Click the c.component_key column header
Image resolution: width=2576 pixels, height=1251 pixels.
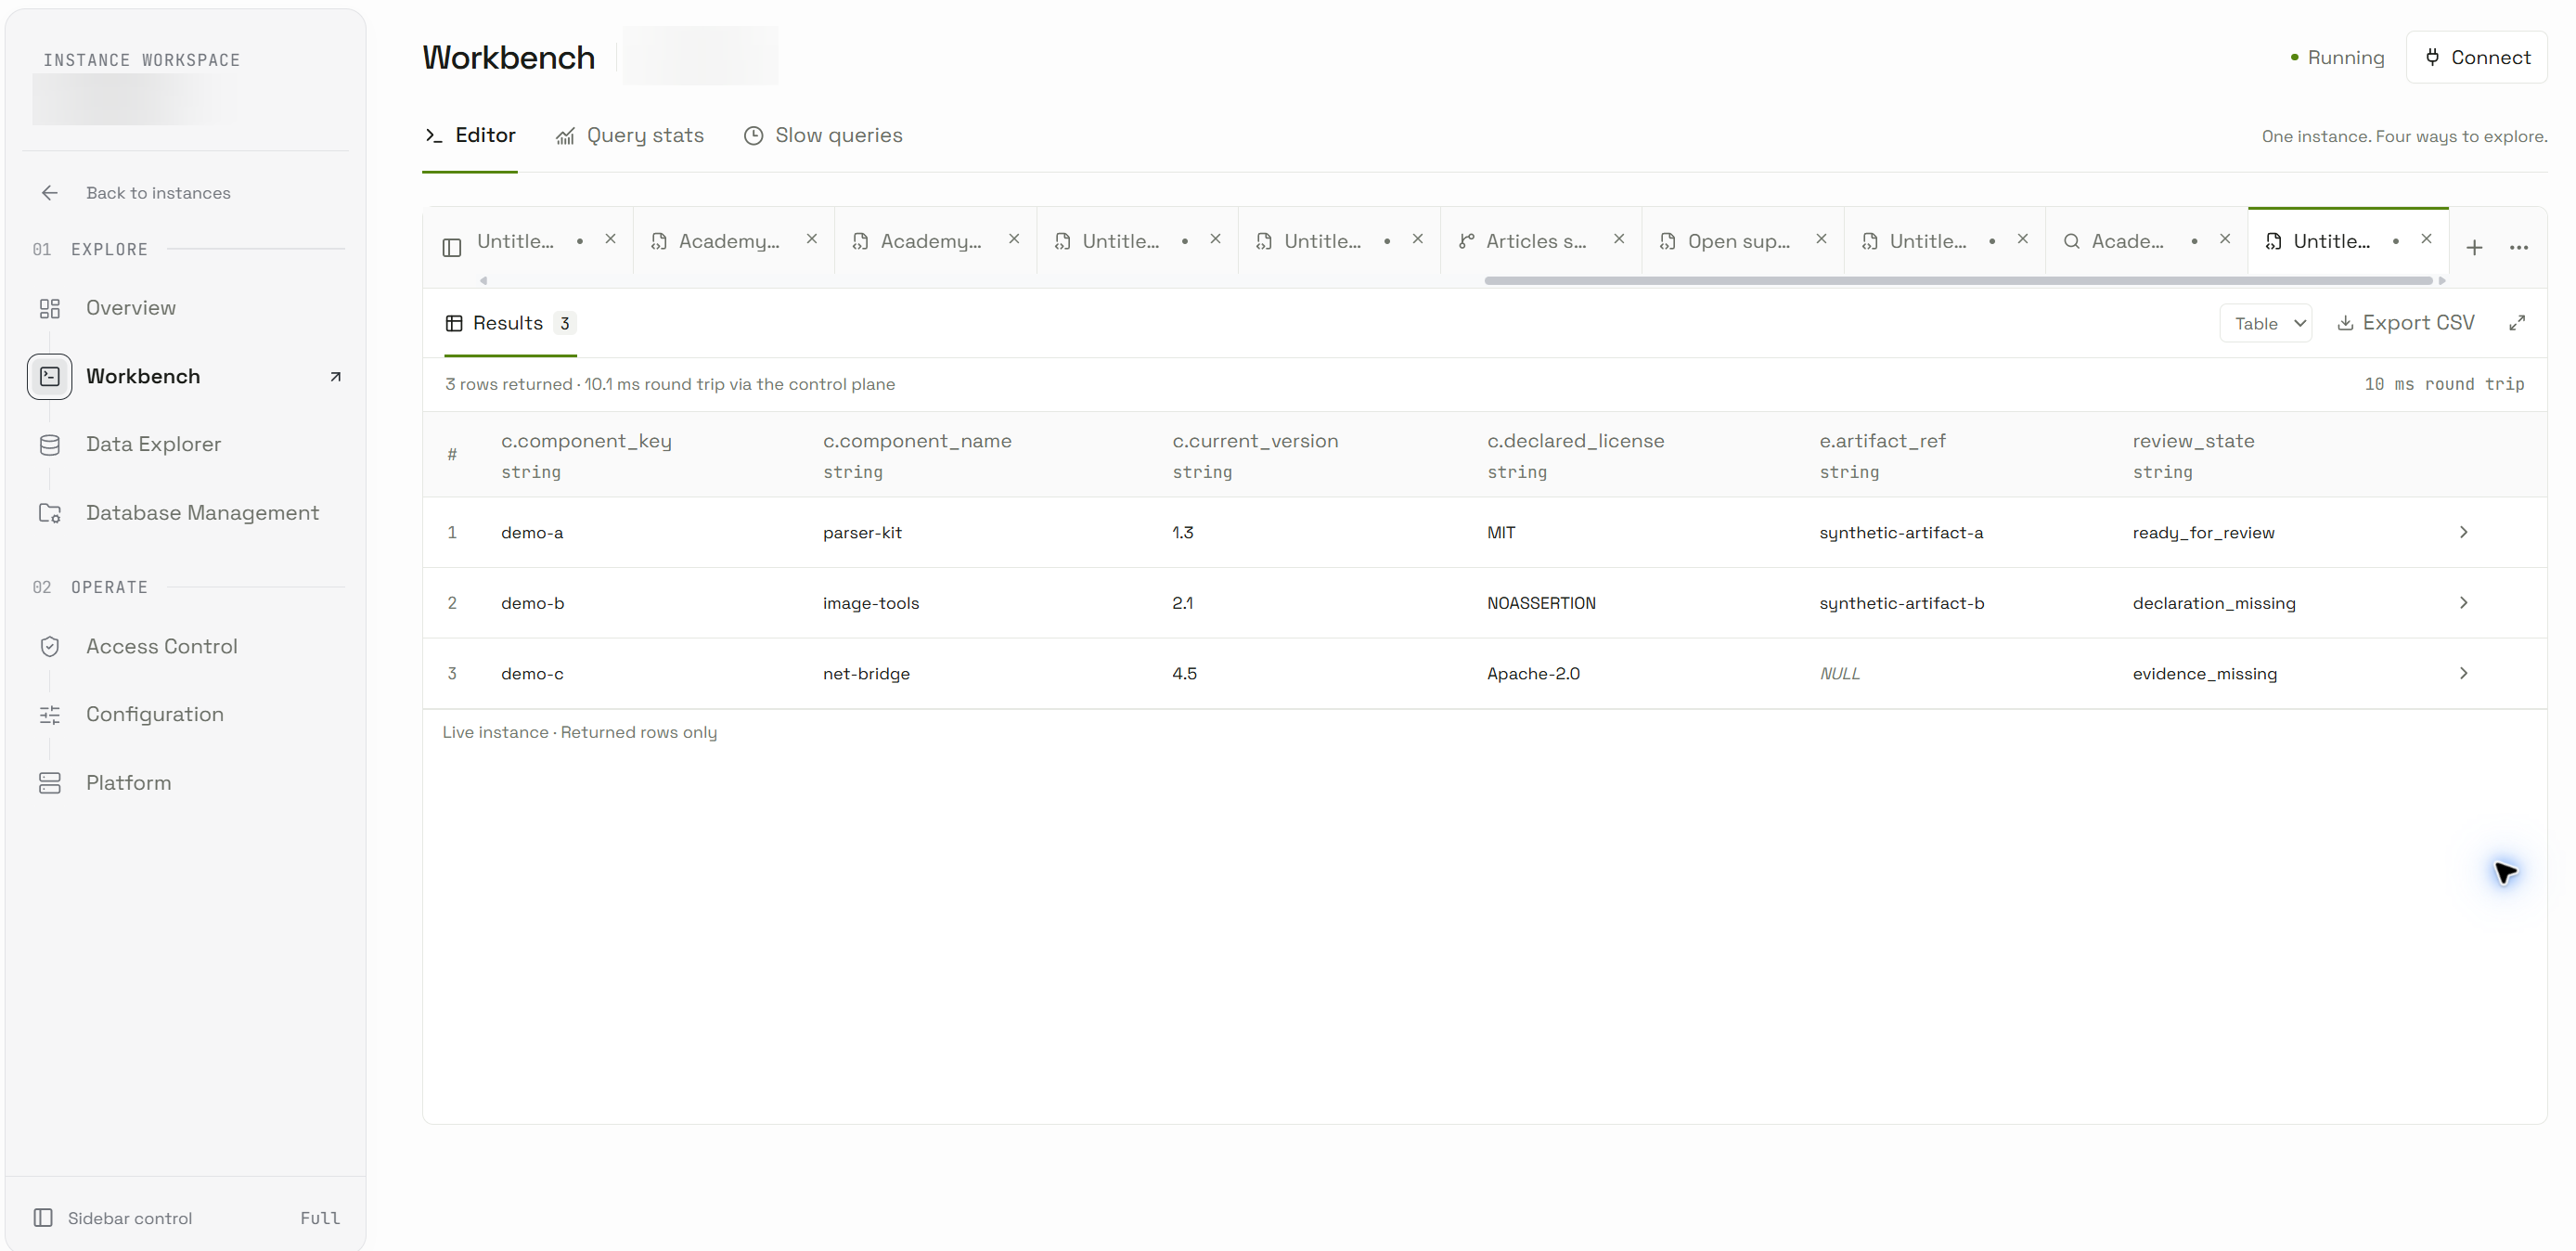(x=586, y=441)
